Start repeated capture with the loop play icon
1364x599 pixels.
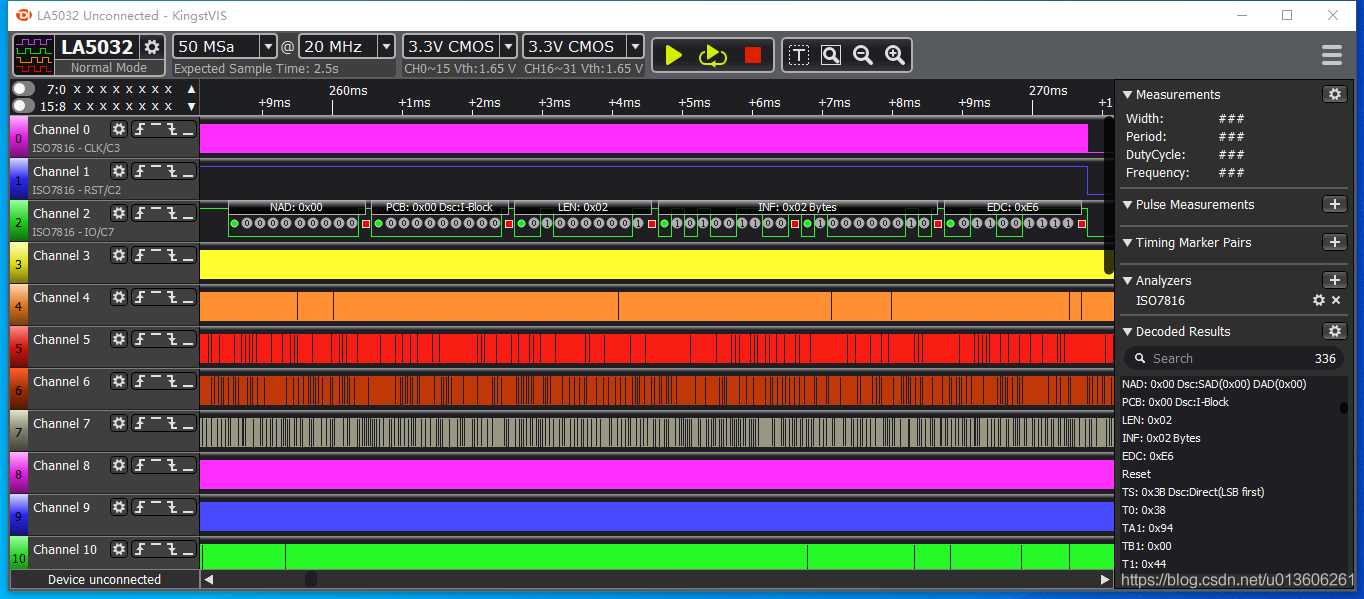click(713, 55)
